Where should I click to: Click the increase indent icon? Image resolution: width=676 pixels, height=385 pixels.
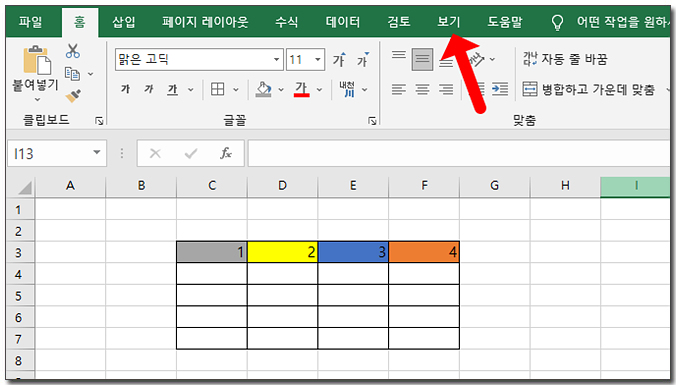tap(500, 89)
